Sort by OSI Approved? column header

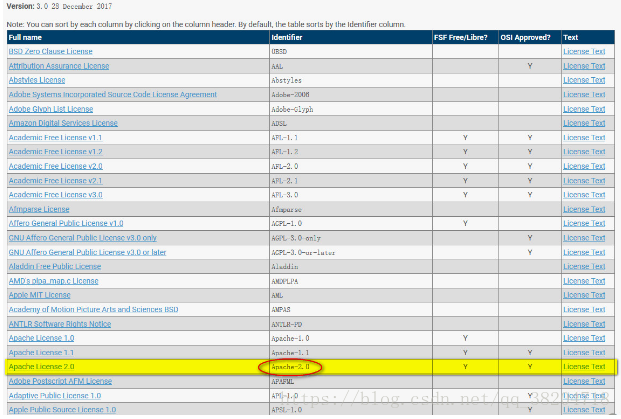click(525, 38)
